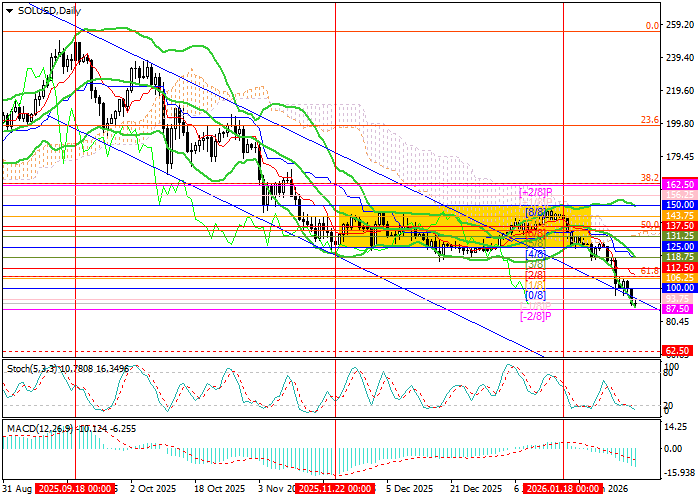This screenshot has width=700, height=500.
Task: Select the 2025.09.18 00:00 date marker
Action: pos(75,489)
